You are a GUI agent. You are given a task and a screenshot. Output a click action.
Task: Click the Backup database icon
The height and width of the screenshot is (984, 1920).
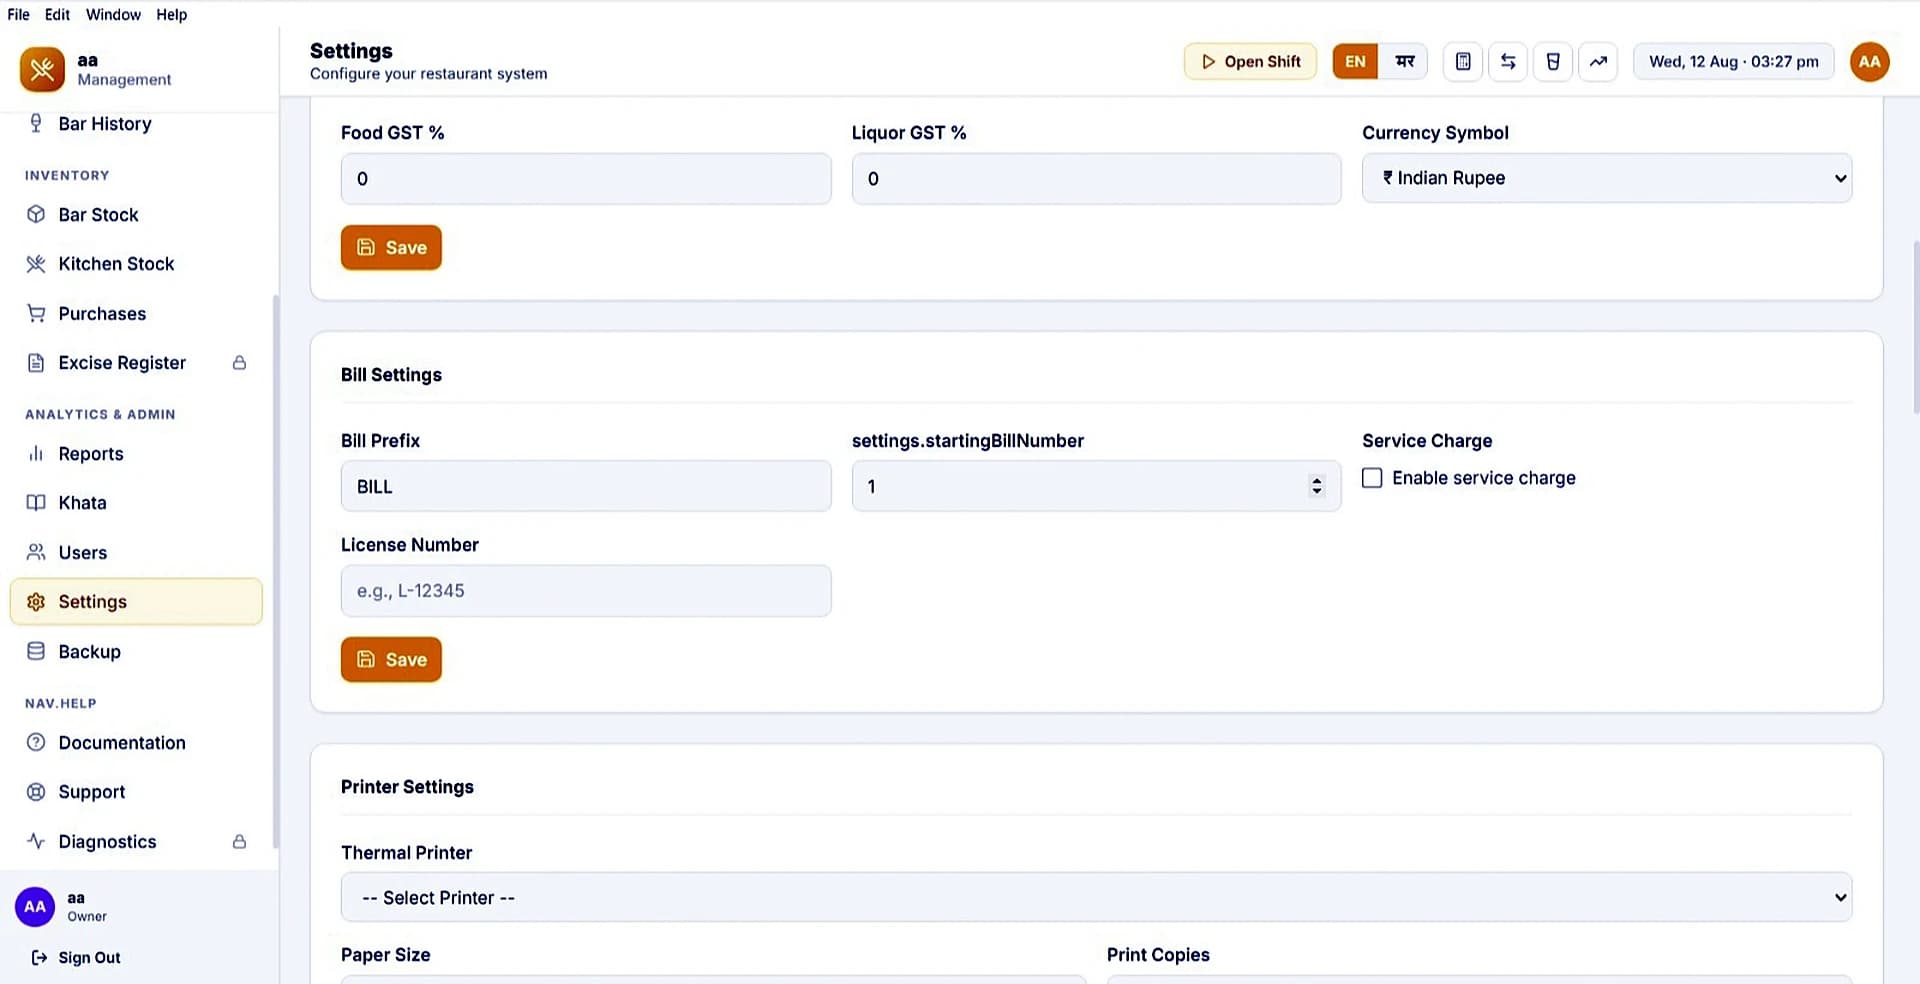click(x=36, y=651)
